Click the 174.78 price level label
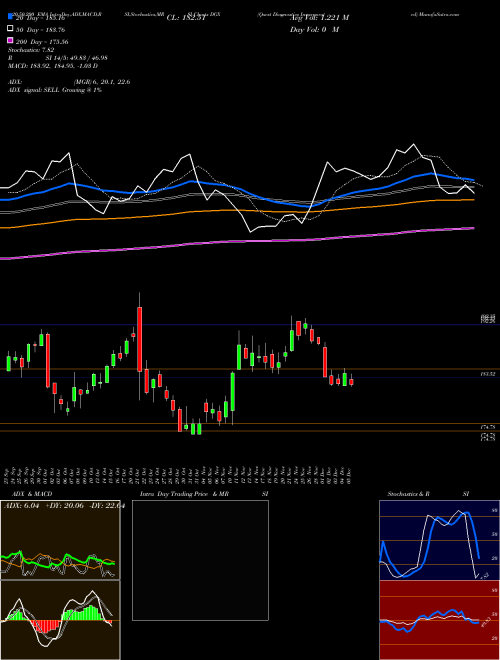Image resolution: width=500 pixels, height=660 pixels. click(488, 427)
